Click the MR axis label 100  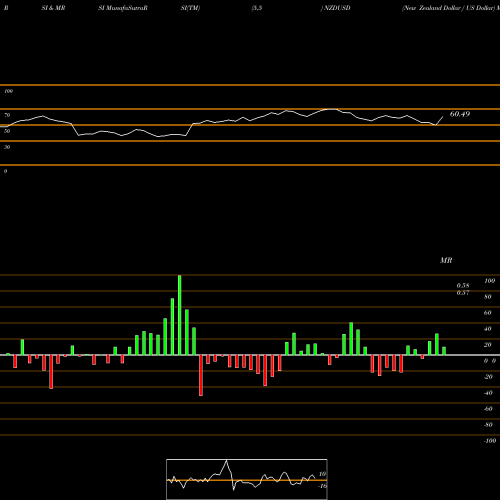coord(489,281)
